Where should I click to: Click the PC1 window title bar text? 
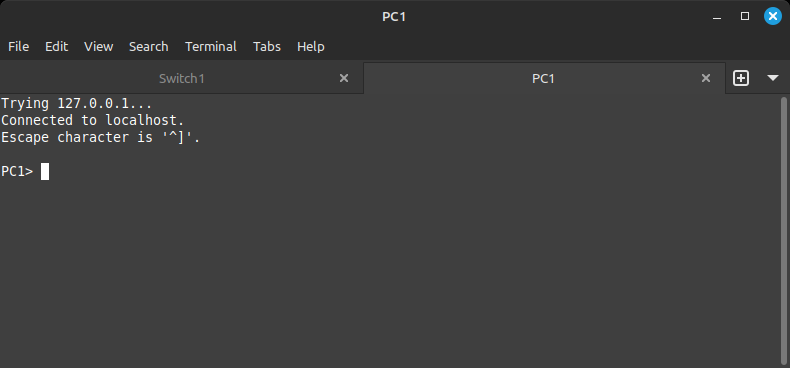tap(394, 17)
